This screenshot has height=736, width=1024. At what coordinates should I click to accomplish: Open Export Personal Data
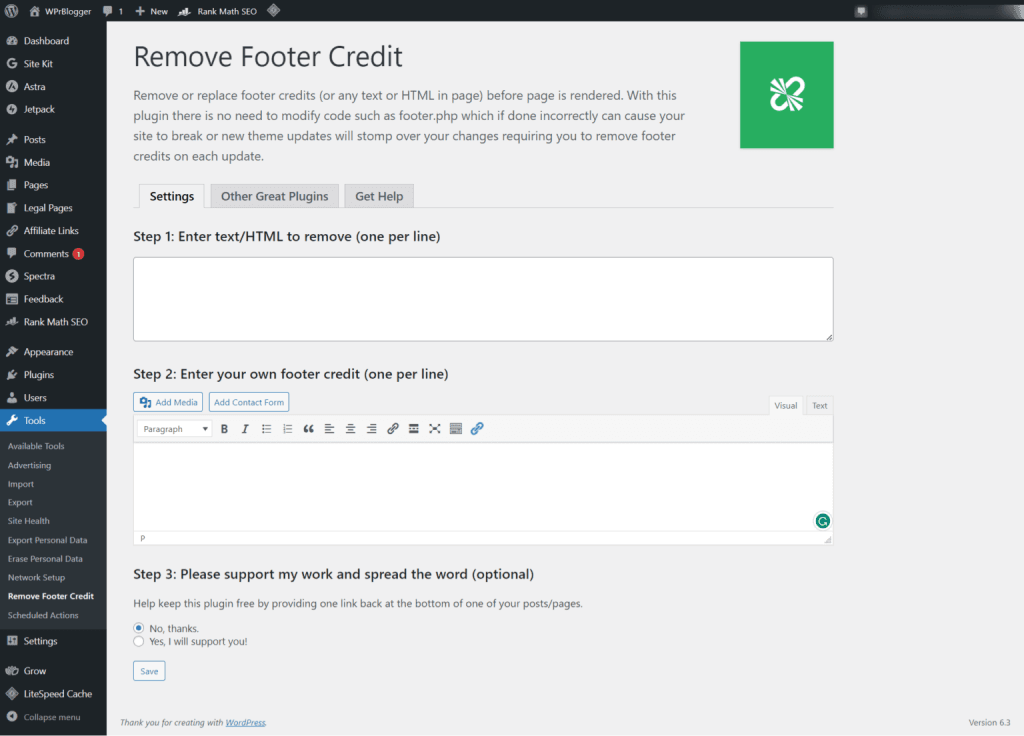click(48, 540)
